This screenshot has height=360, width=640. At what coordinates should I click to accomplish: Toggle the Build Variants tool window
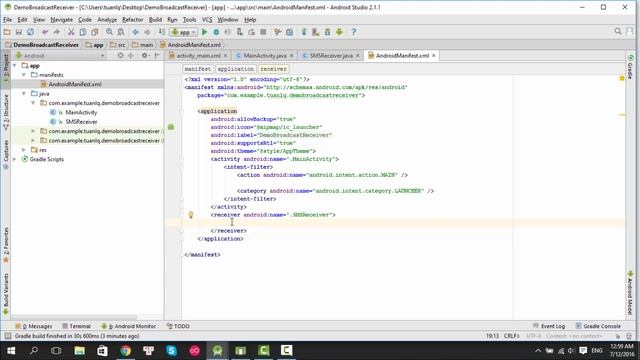(6, 294)
